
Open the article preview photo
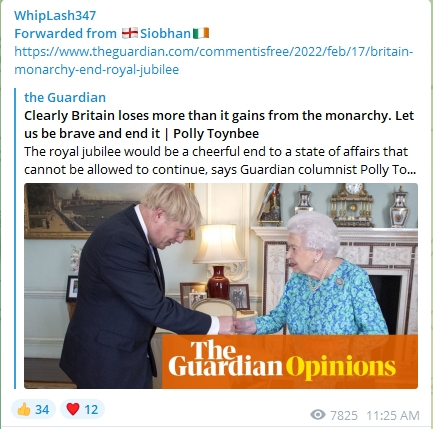click(x=221, y=286)
